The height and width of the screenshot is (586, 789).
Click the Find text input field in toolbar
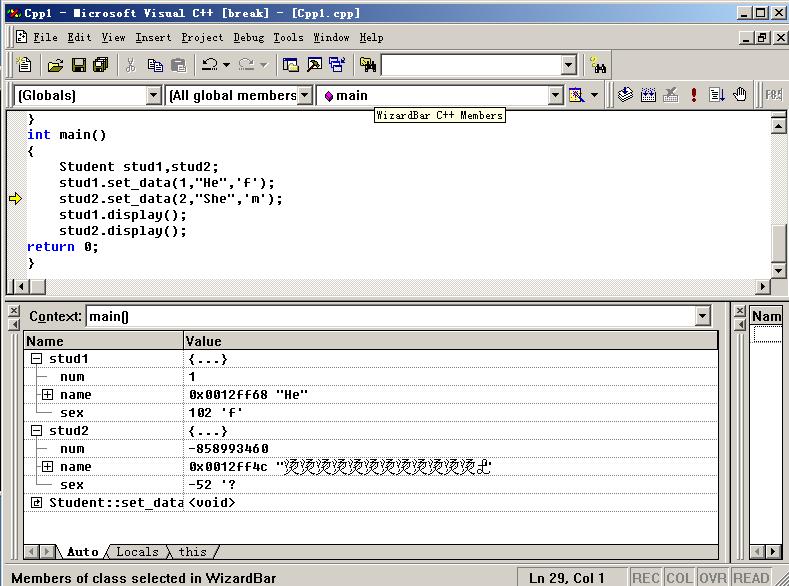[470, 65]
